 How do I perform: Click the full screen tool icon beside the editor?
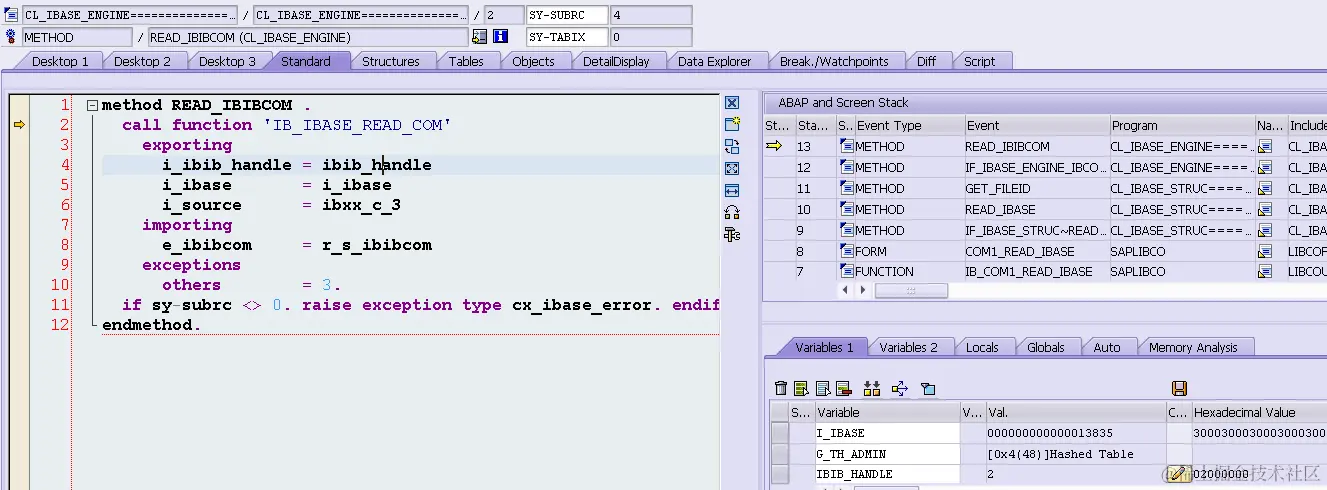[731, 168]
